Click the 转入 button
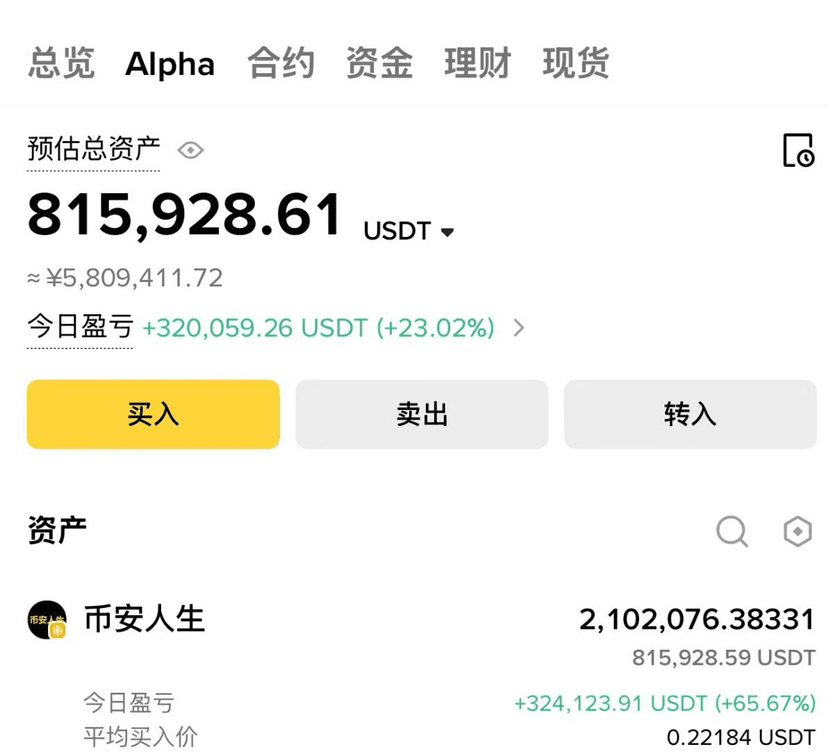 pyautogui.click(x=690, y=414)
